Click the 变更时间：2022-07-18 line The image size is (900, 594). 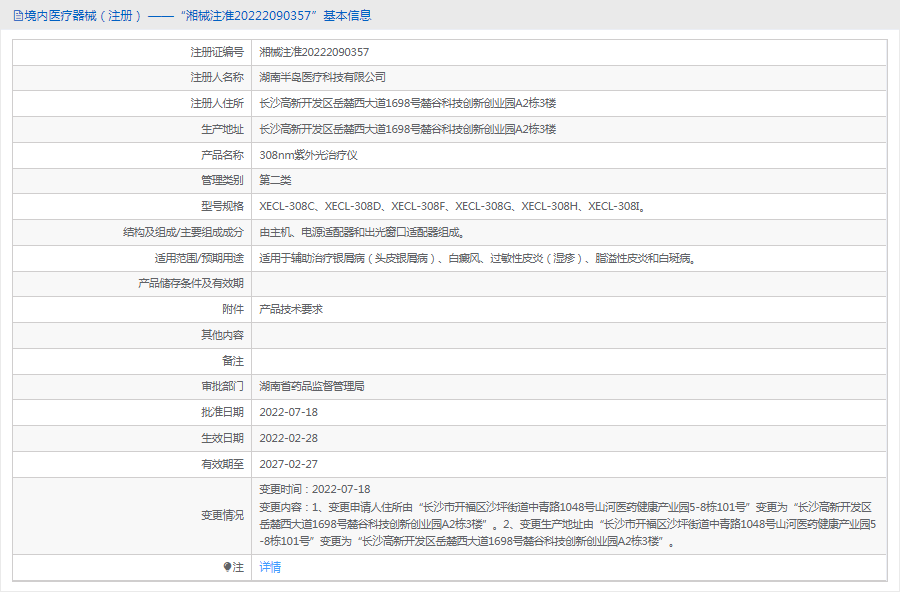coord(315,489)
